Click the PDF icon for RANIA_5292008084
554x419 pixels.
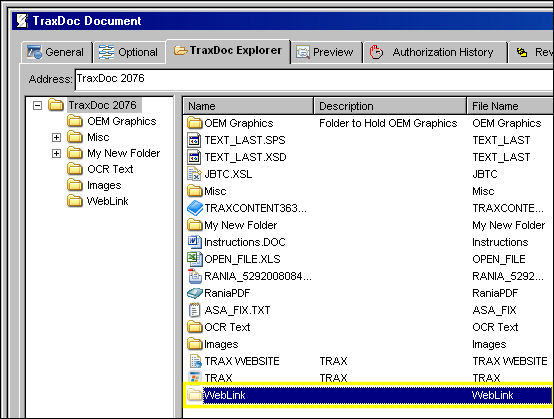pyautogui.click(x=195, y=276)
